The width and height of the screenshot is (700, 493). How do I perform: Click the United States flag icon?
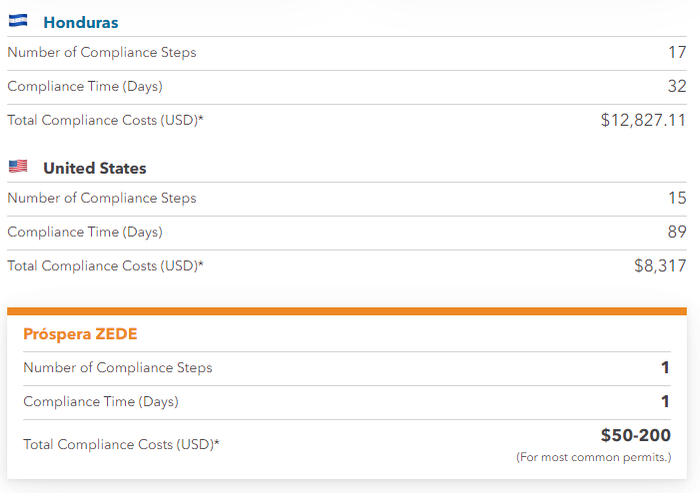click(x=18, y=167)
